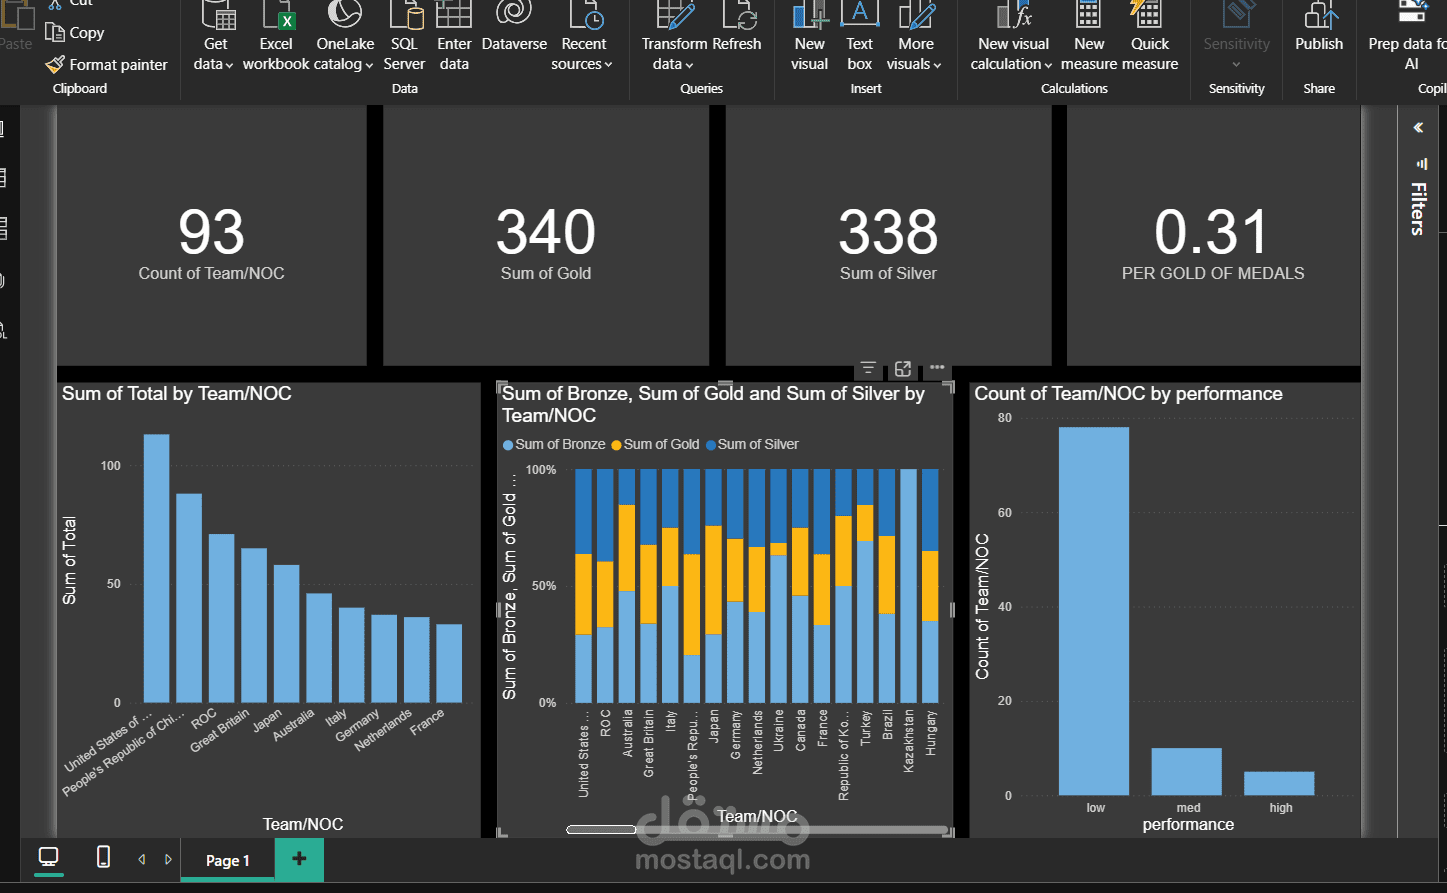
Task: Select the 'med' bar in performance chart
Action: (x=1186, y=772)
